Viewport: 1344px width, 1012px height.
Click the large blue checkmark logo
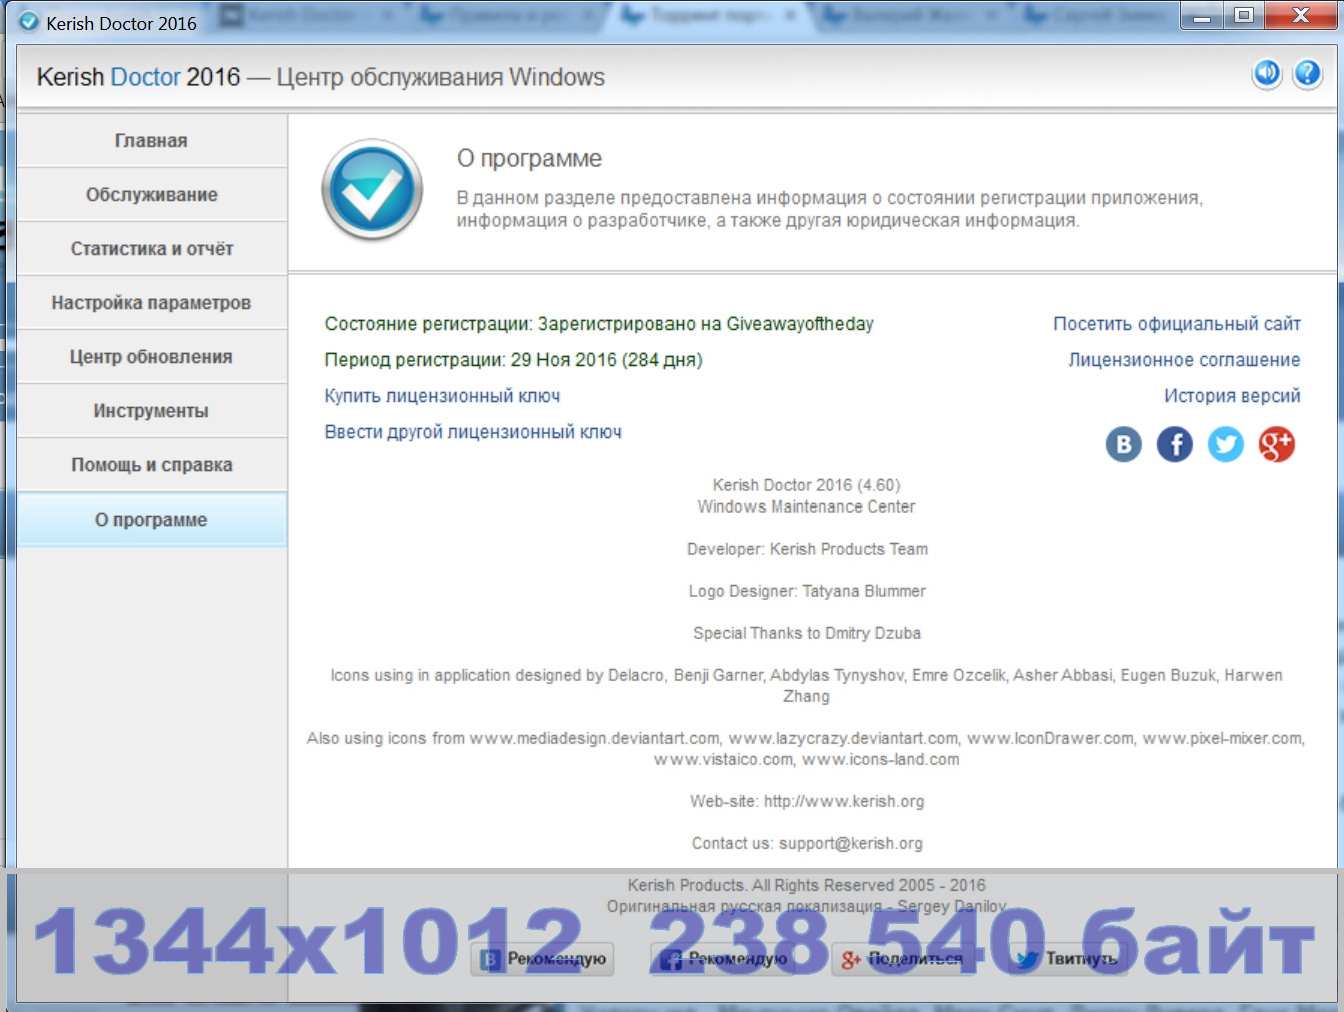372,189
